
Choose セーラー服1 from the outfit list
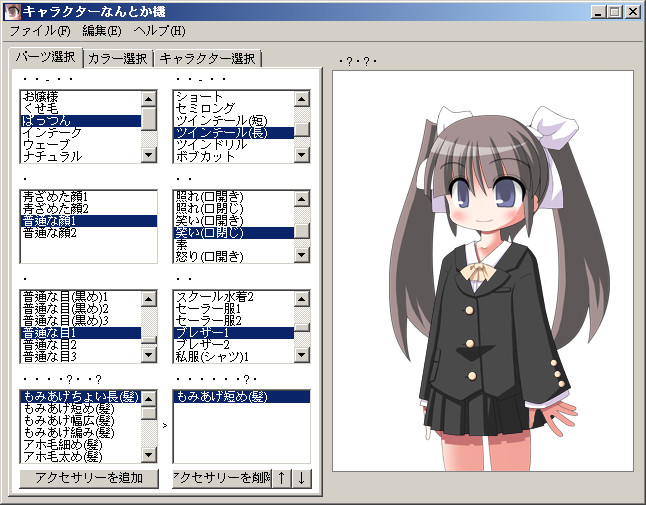208,308
